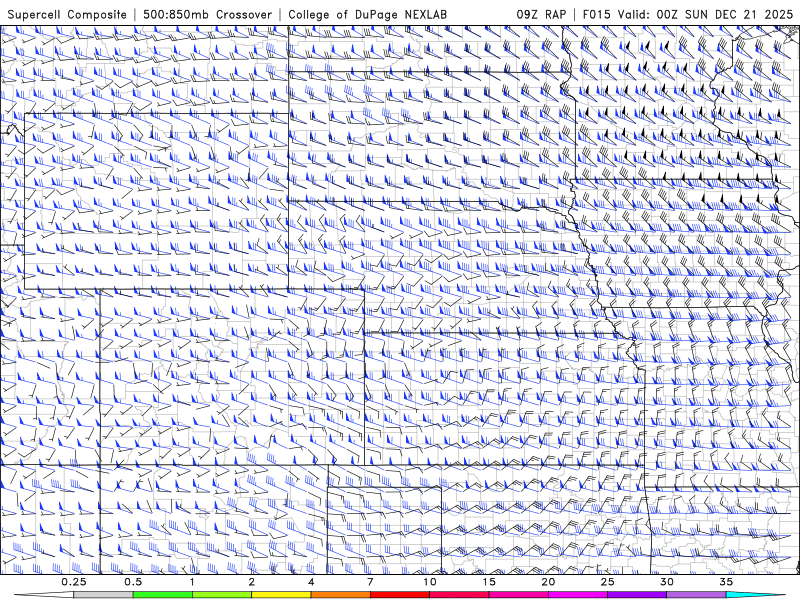Click the purple legend swatch between 25 and 30

tap(637, 595)
